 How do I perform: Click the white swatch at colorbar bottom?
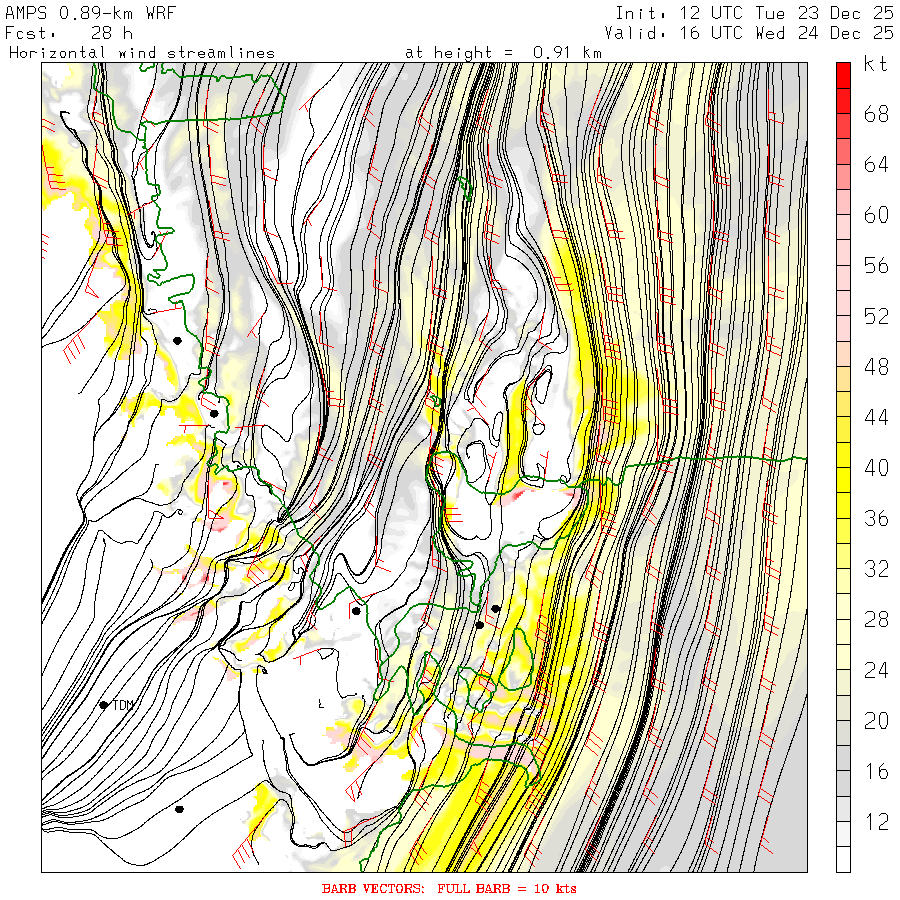[x=843, y=859]
